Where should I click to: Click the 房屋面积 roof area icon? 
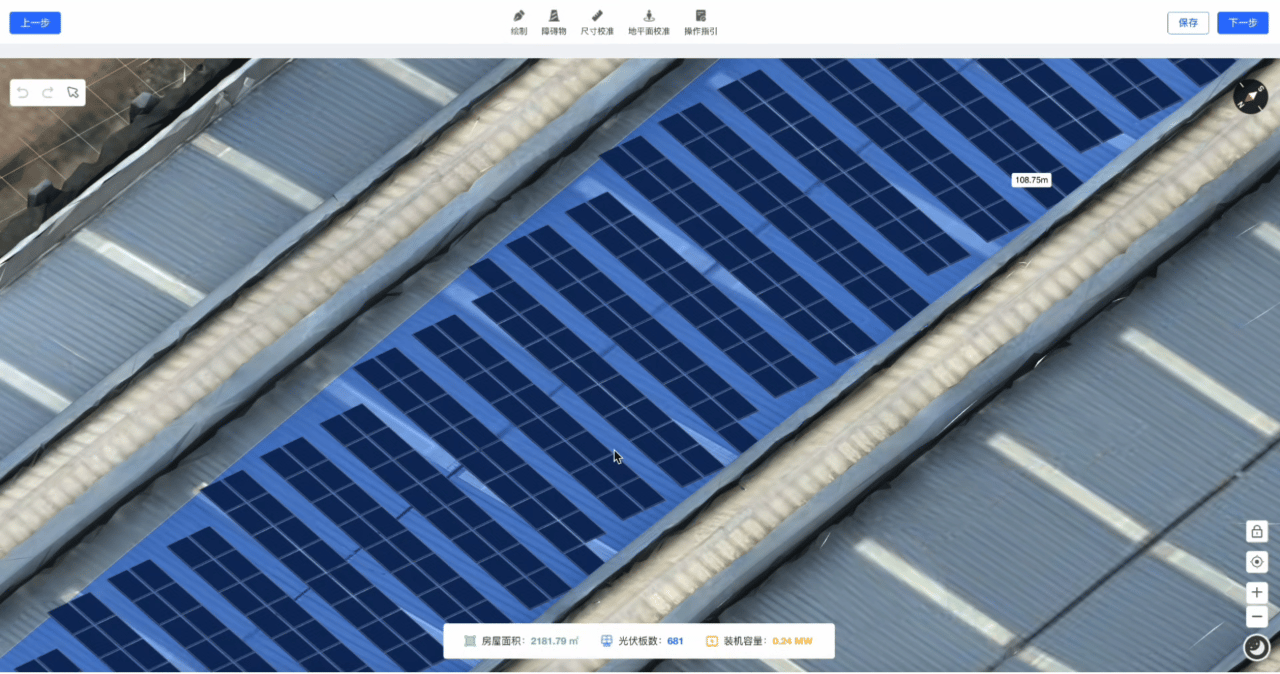[x=470, y=641]
